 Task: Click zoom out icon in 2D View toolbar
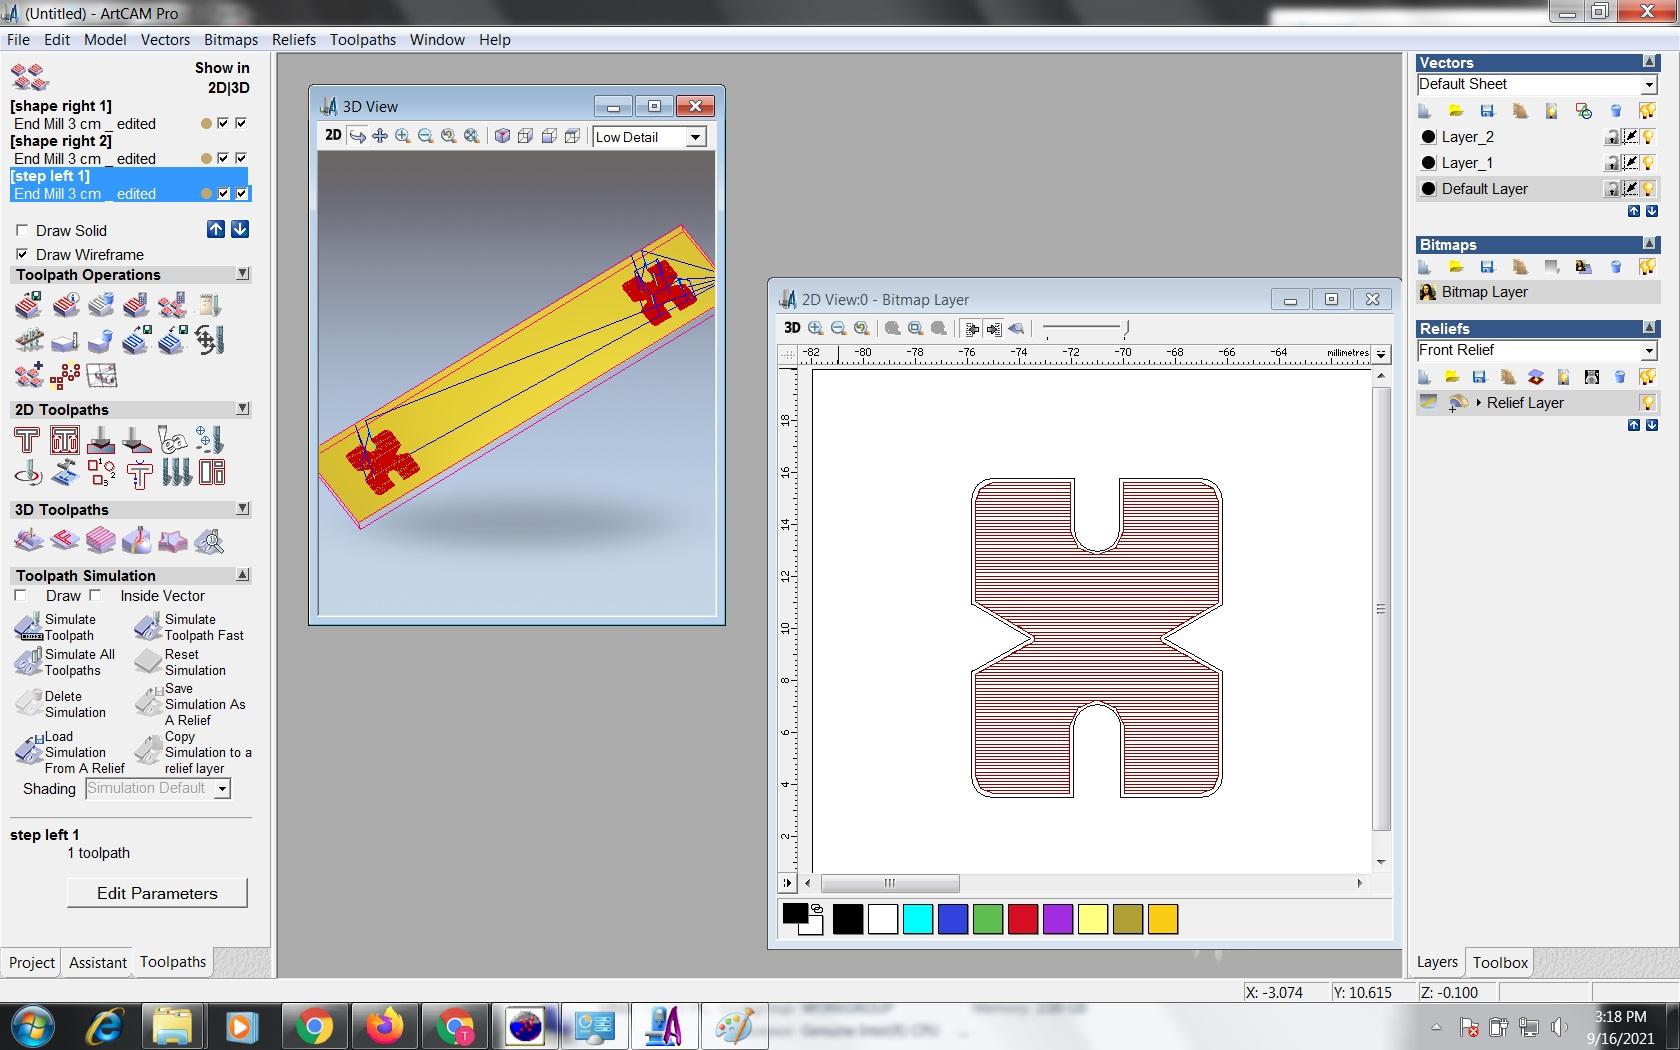(839, 328)
